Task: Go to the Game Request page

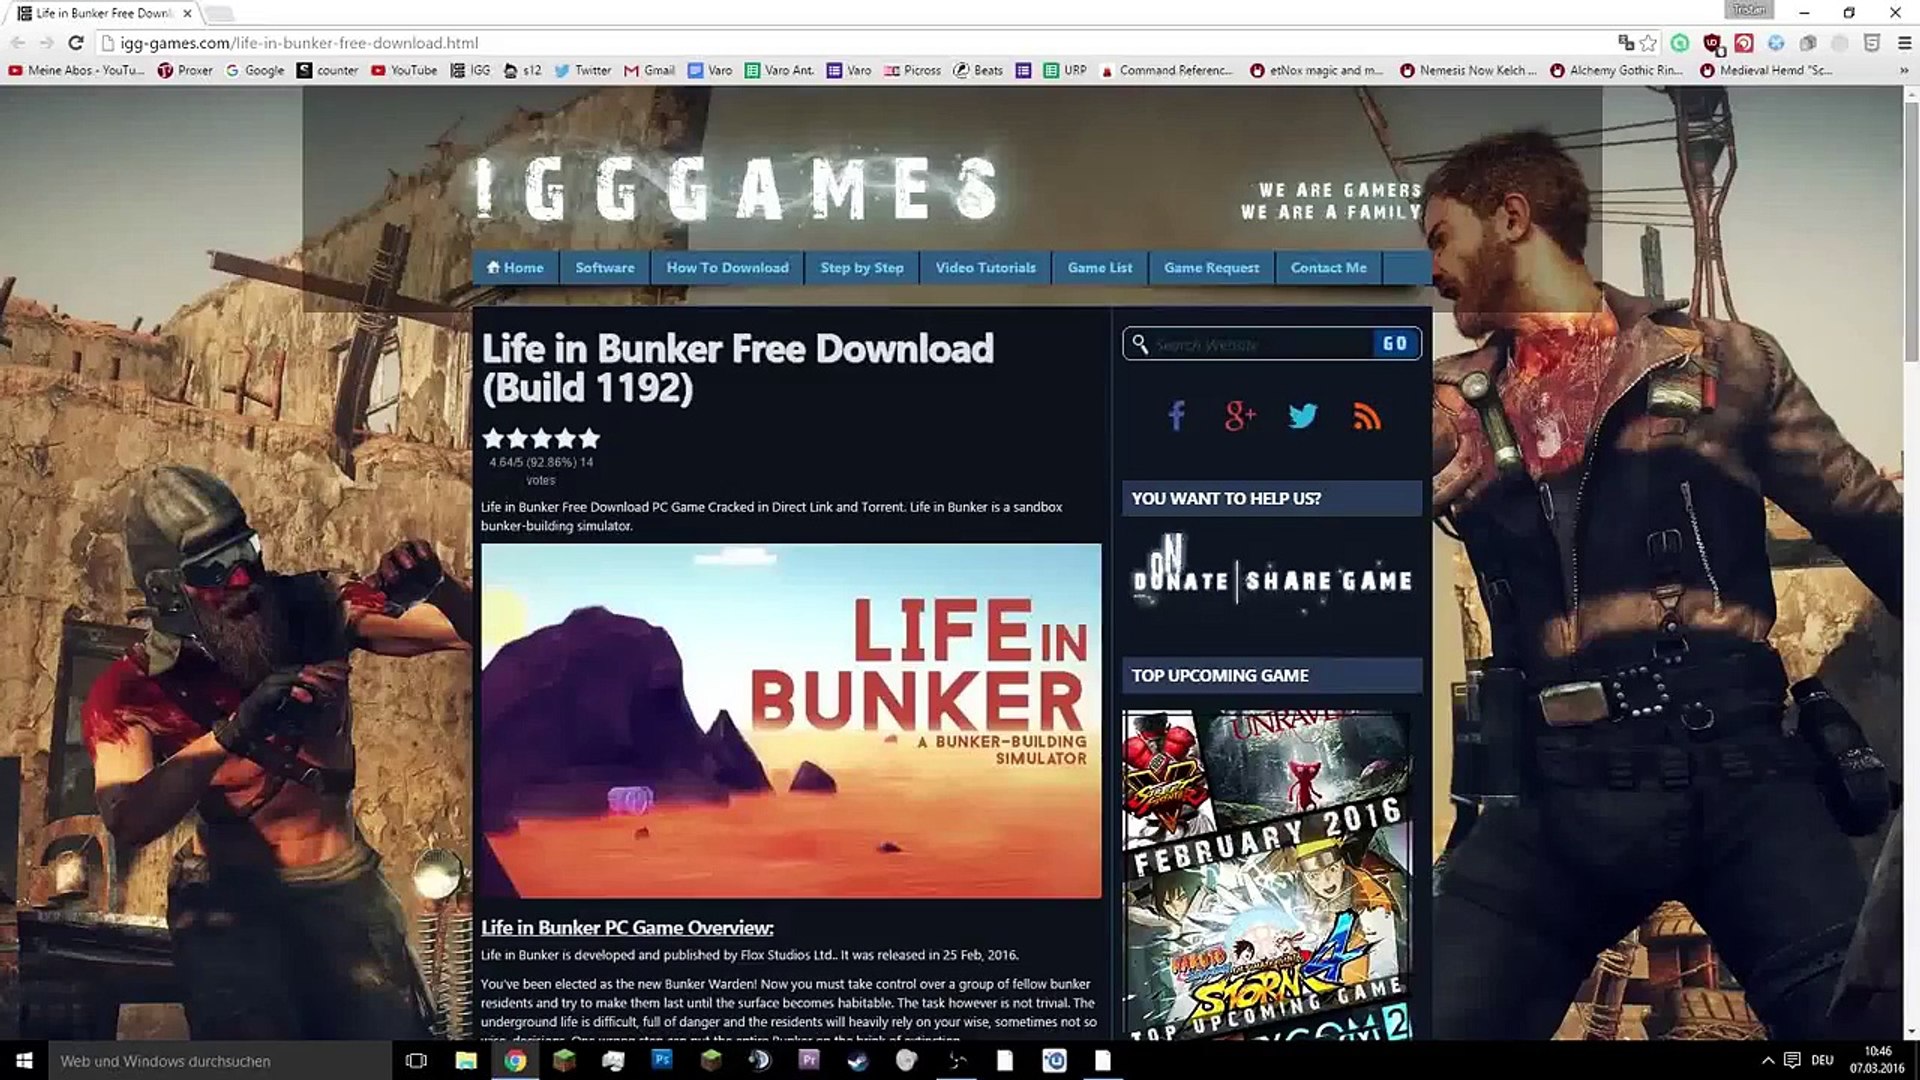Action: click(1211, 267)
